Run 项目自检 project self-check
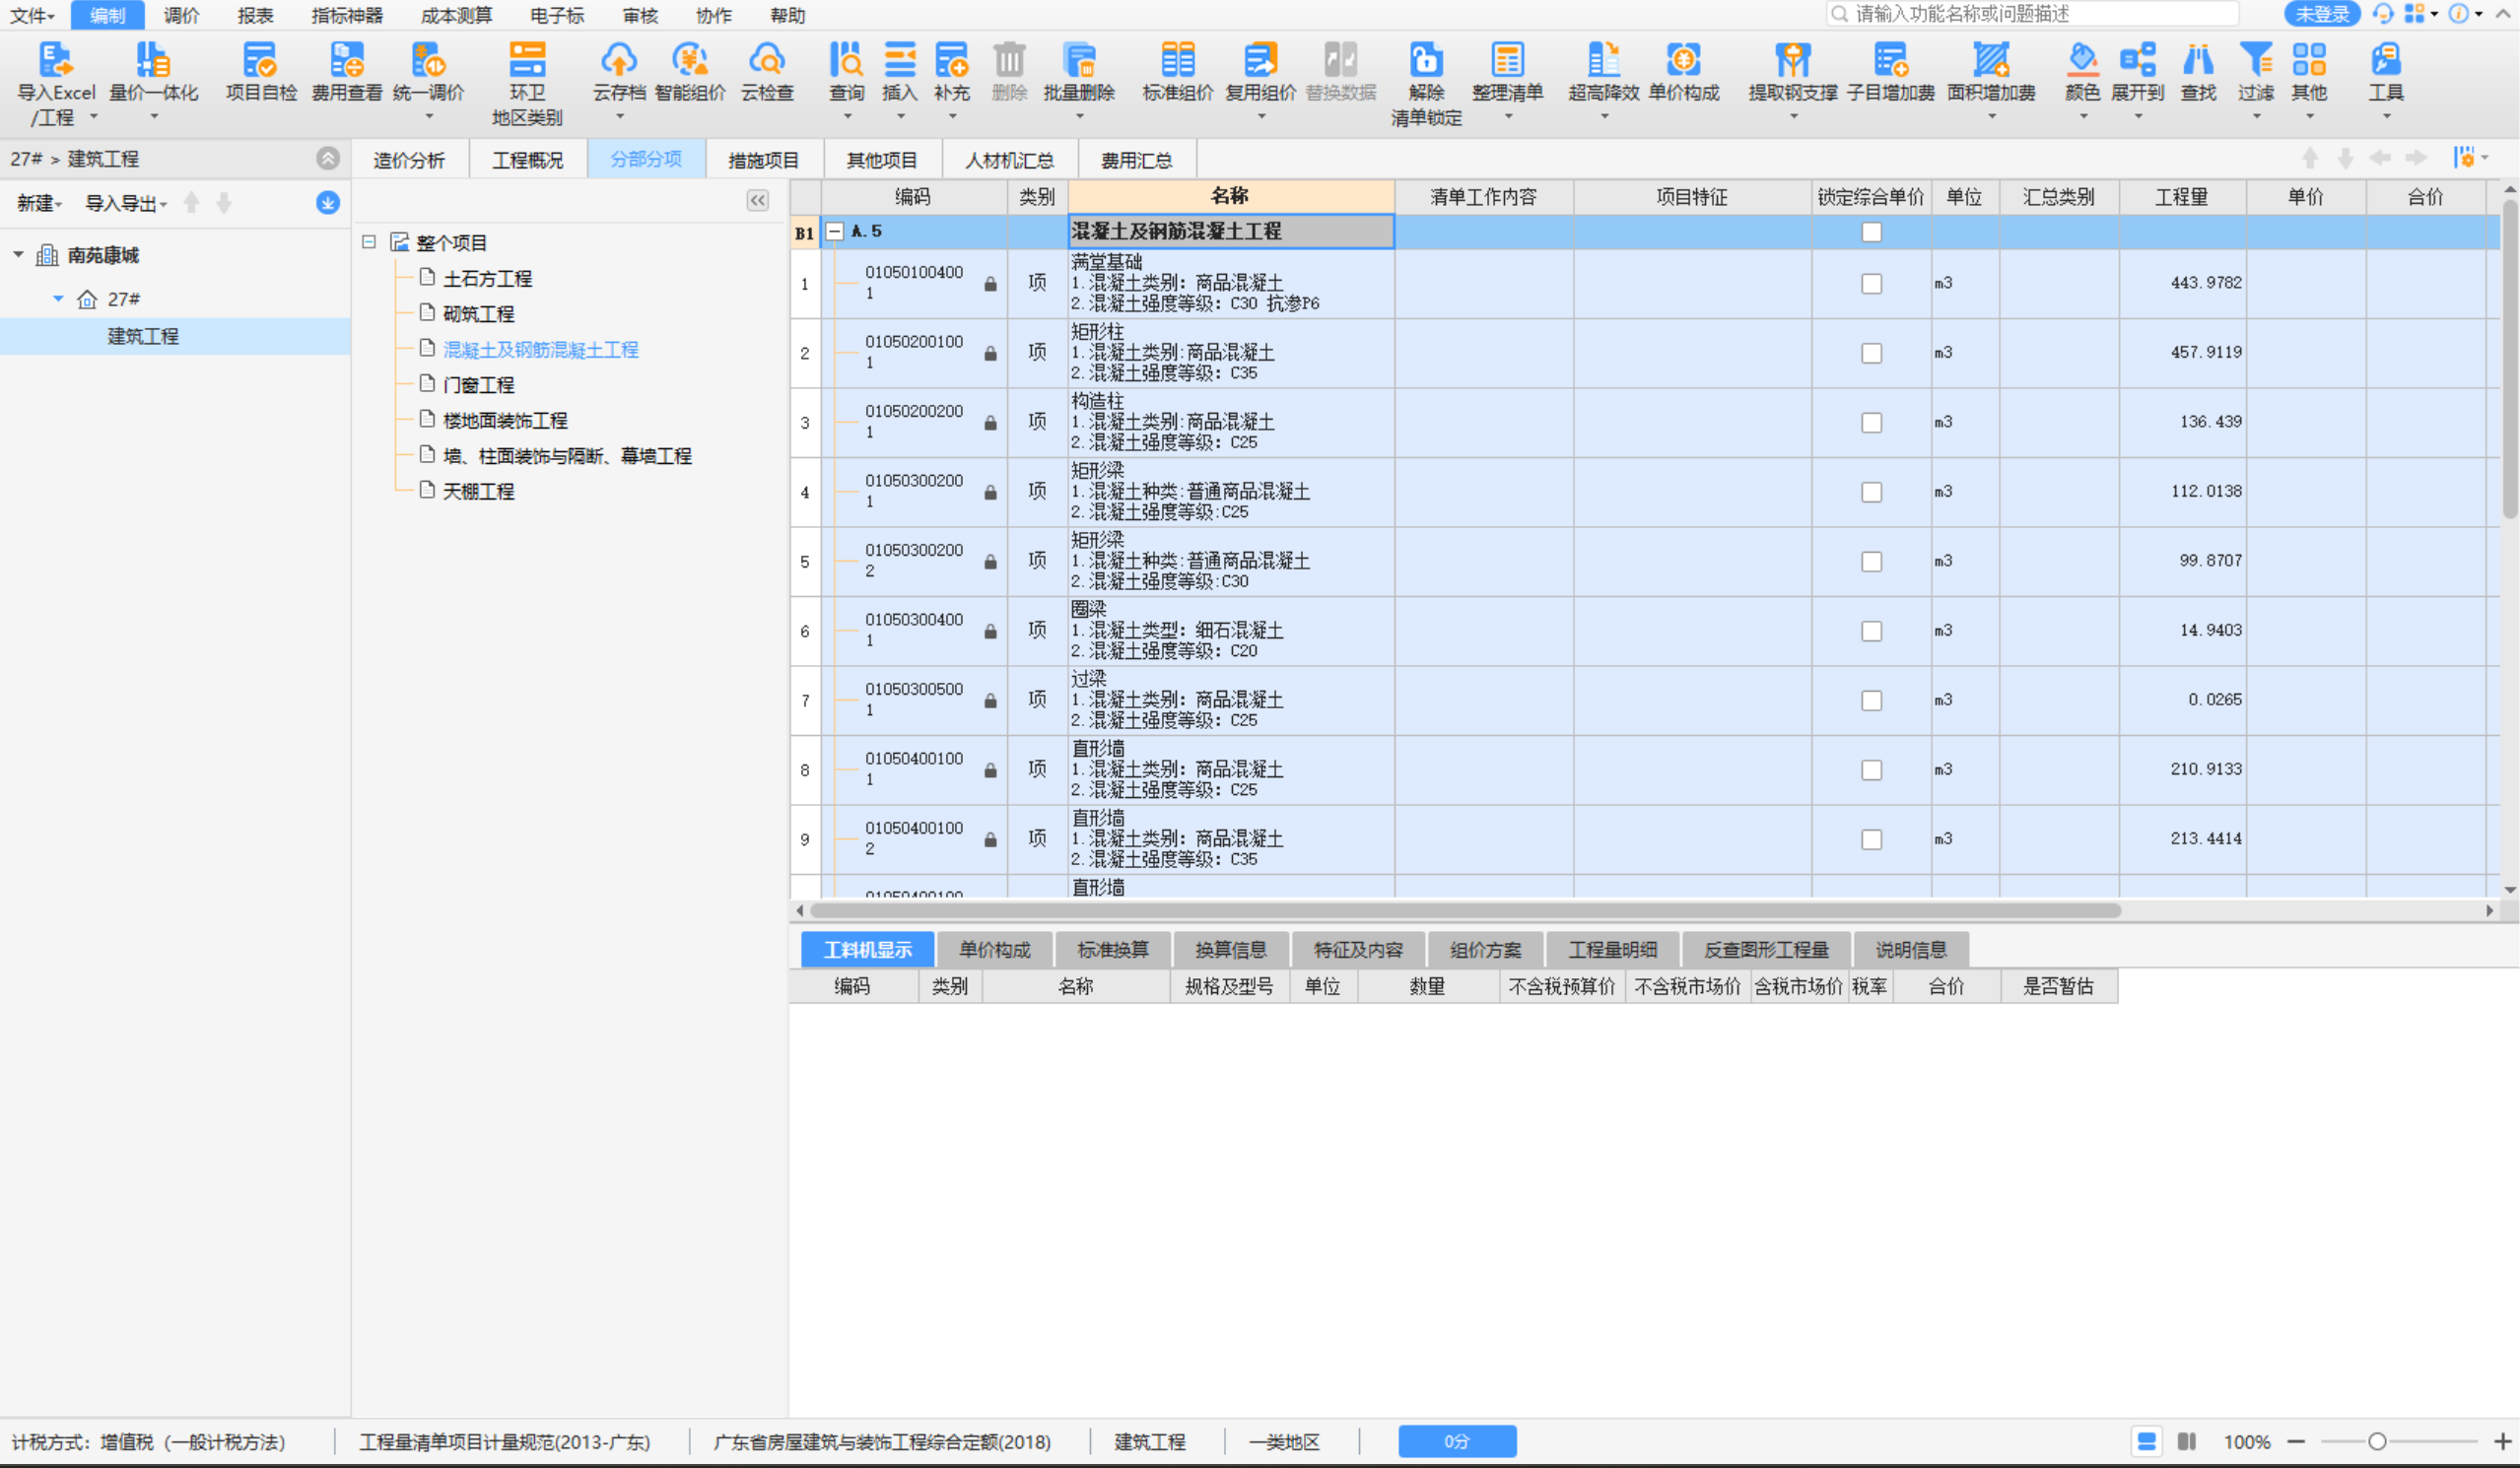2520x1468 pixels. (261, 72)
